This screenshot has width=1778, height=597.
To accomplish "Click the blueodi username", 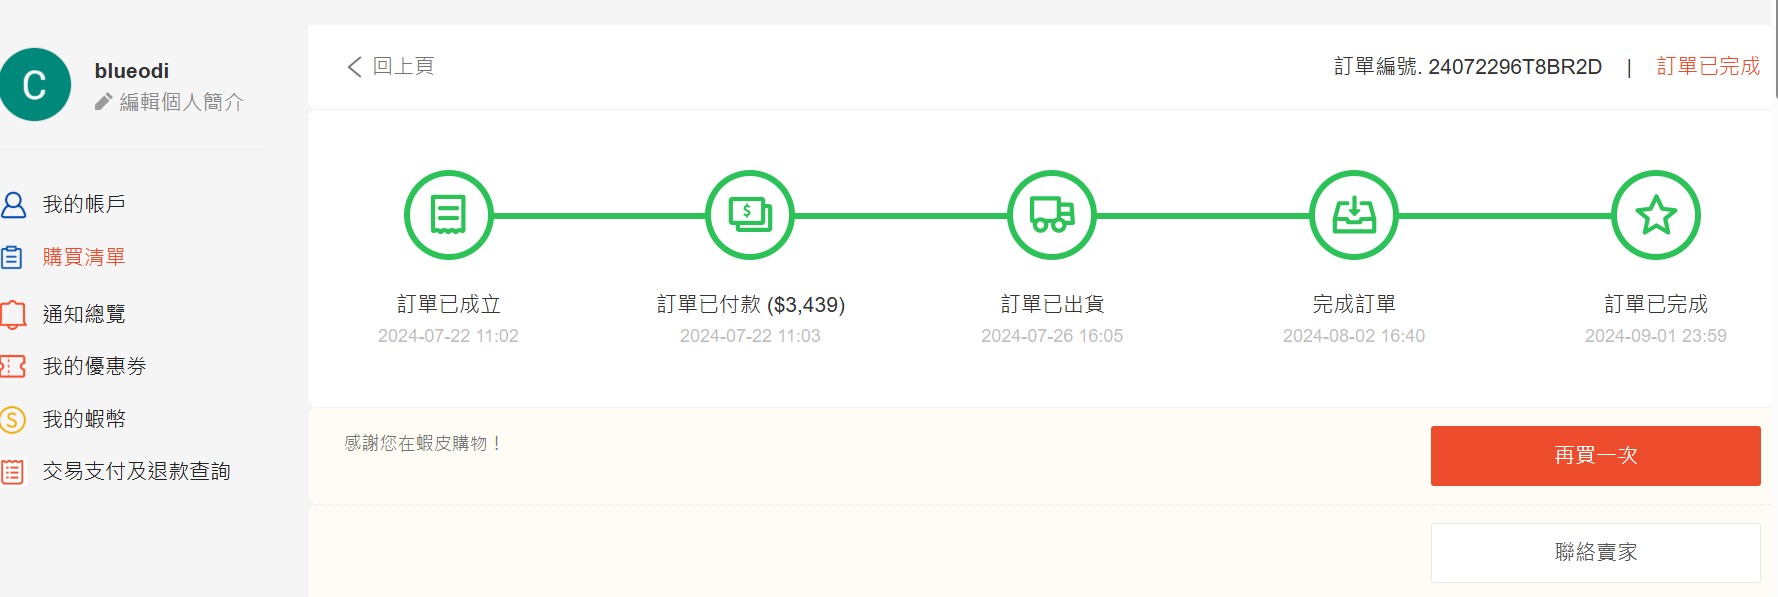I will 132,71.
